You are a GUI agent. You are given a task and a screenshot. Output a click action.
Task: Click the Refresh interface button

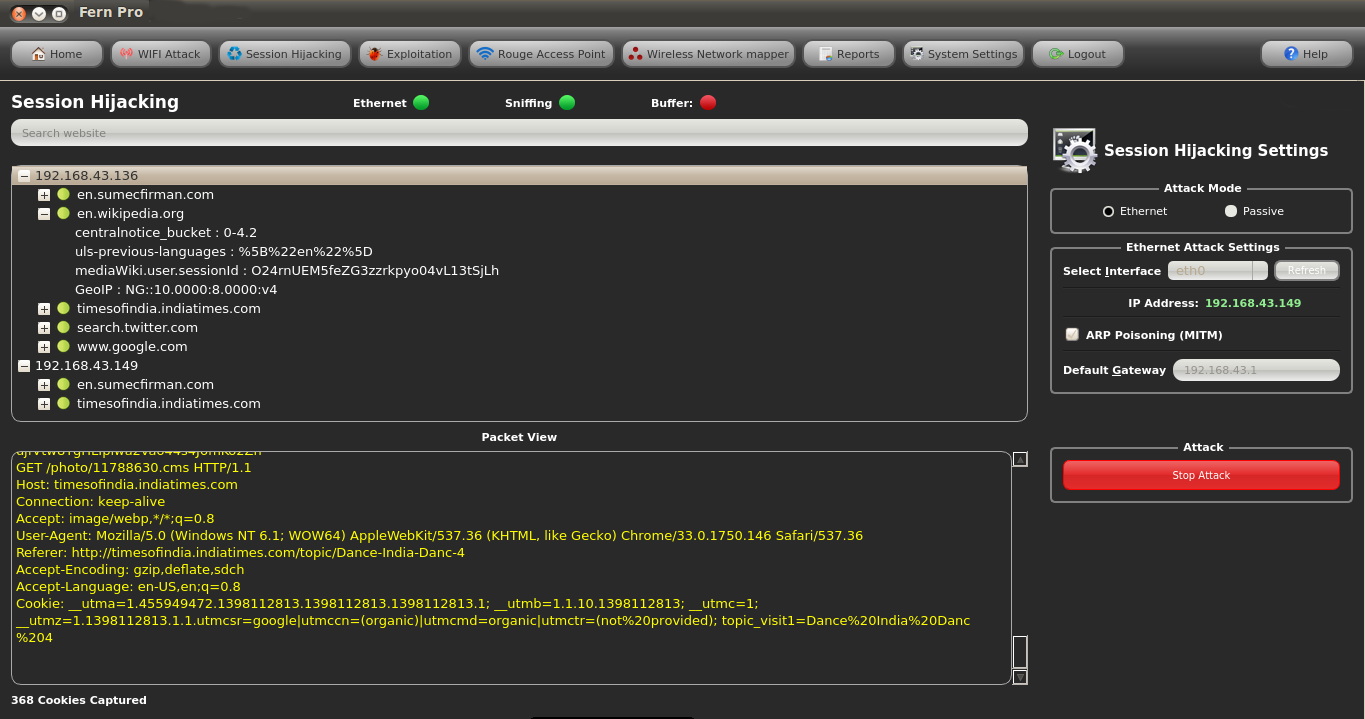[x=1306, y=271]
